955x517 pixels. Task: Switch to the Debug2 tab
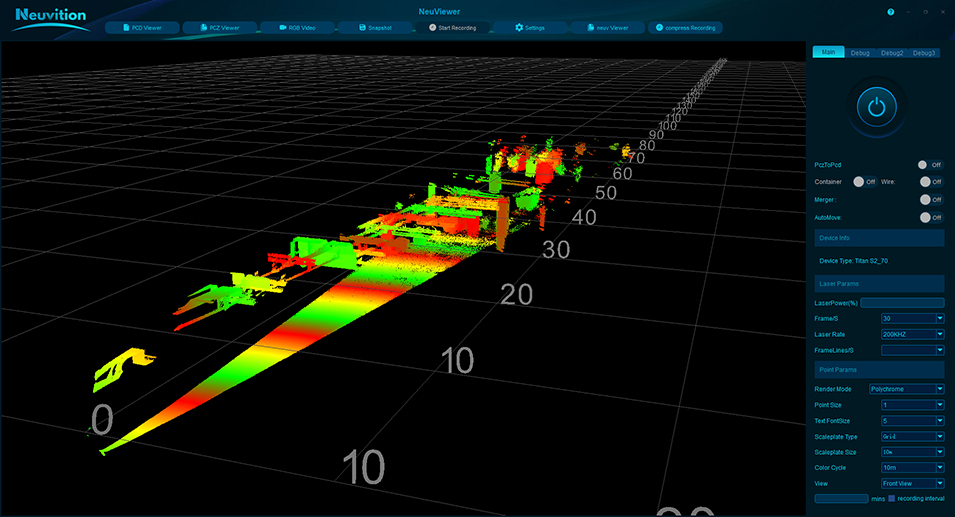point(892,53)
